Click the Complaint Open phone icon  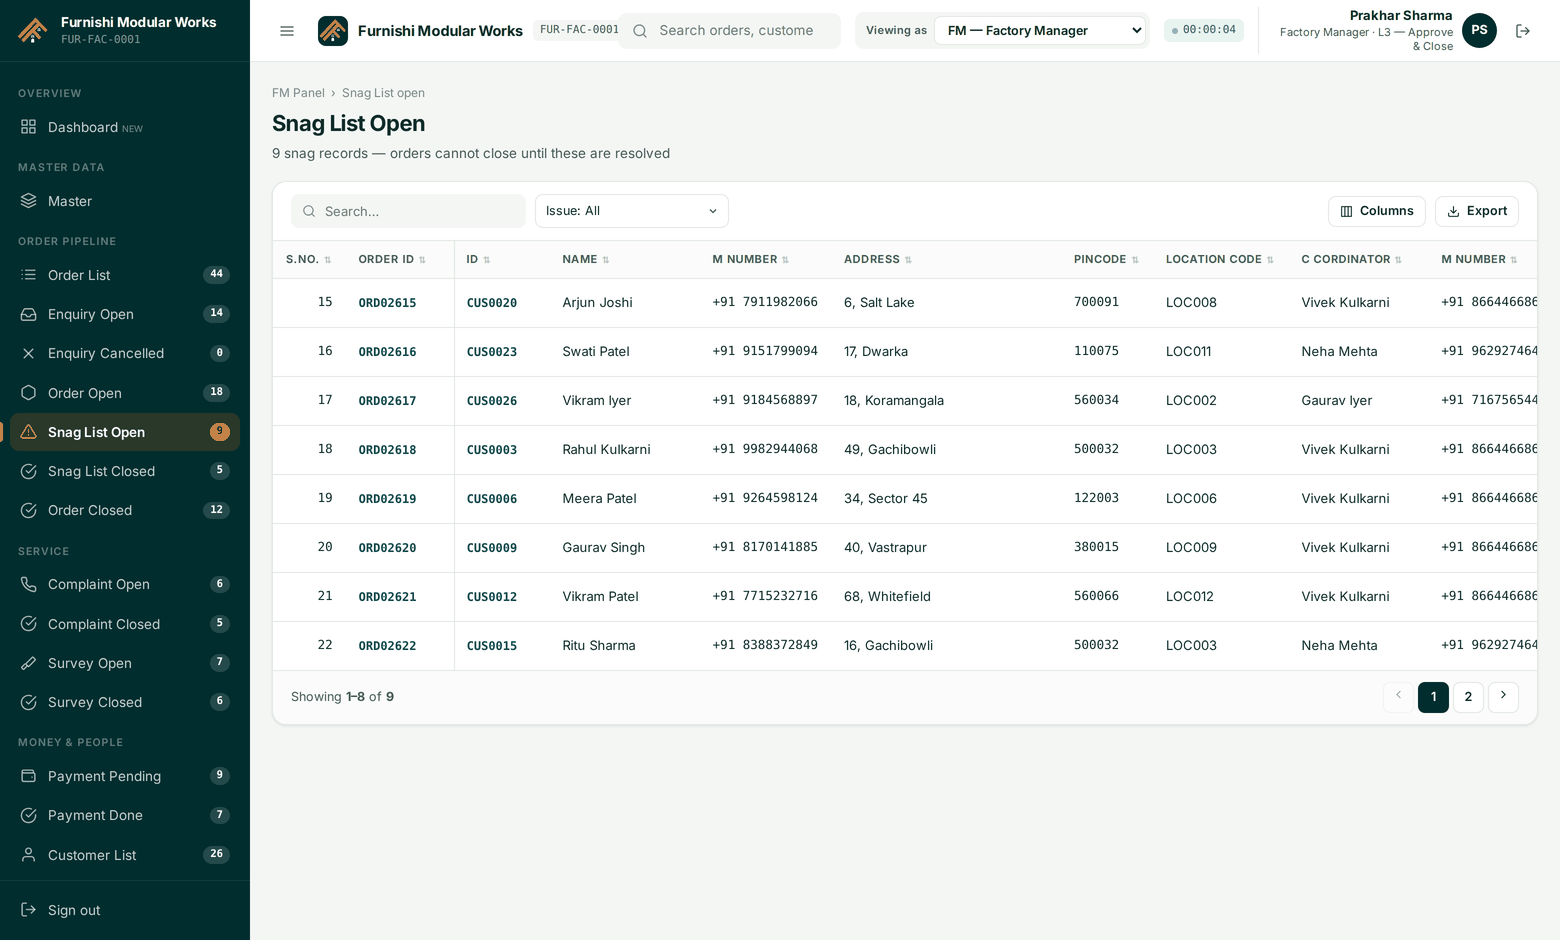[x=29, y=584]
